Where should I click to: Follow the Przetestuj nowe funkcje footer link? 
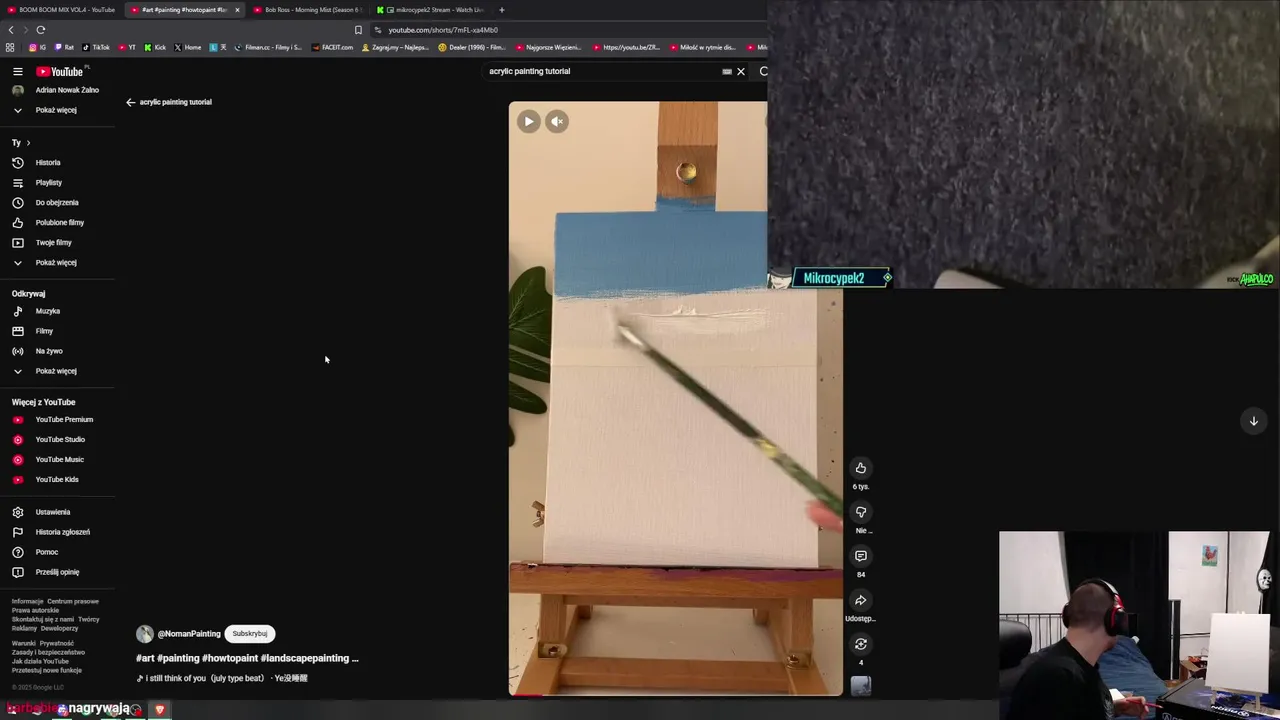click(x=47, y=670)
